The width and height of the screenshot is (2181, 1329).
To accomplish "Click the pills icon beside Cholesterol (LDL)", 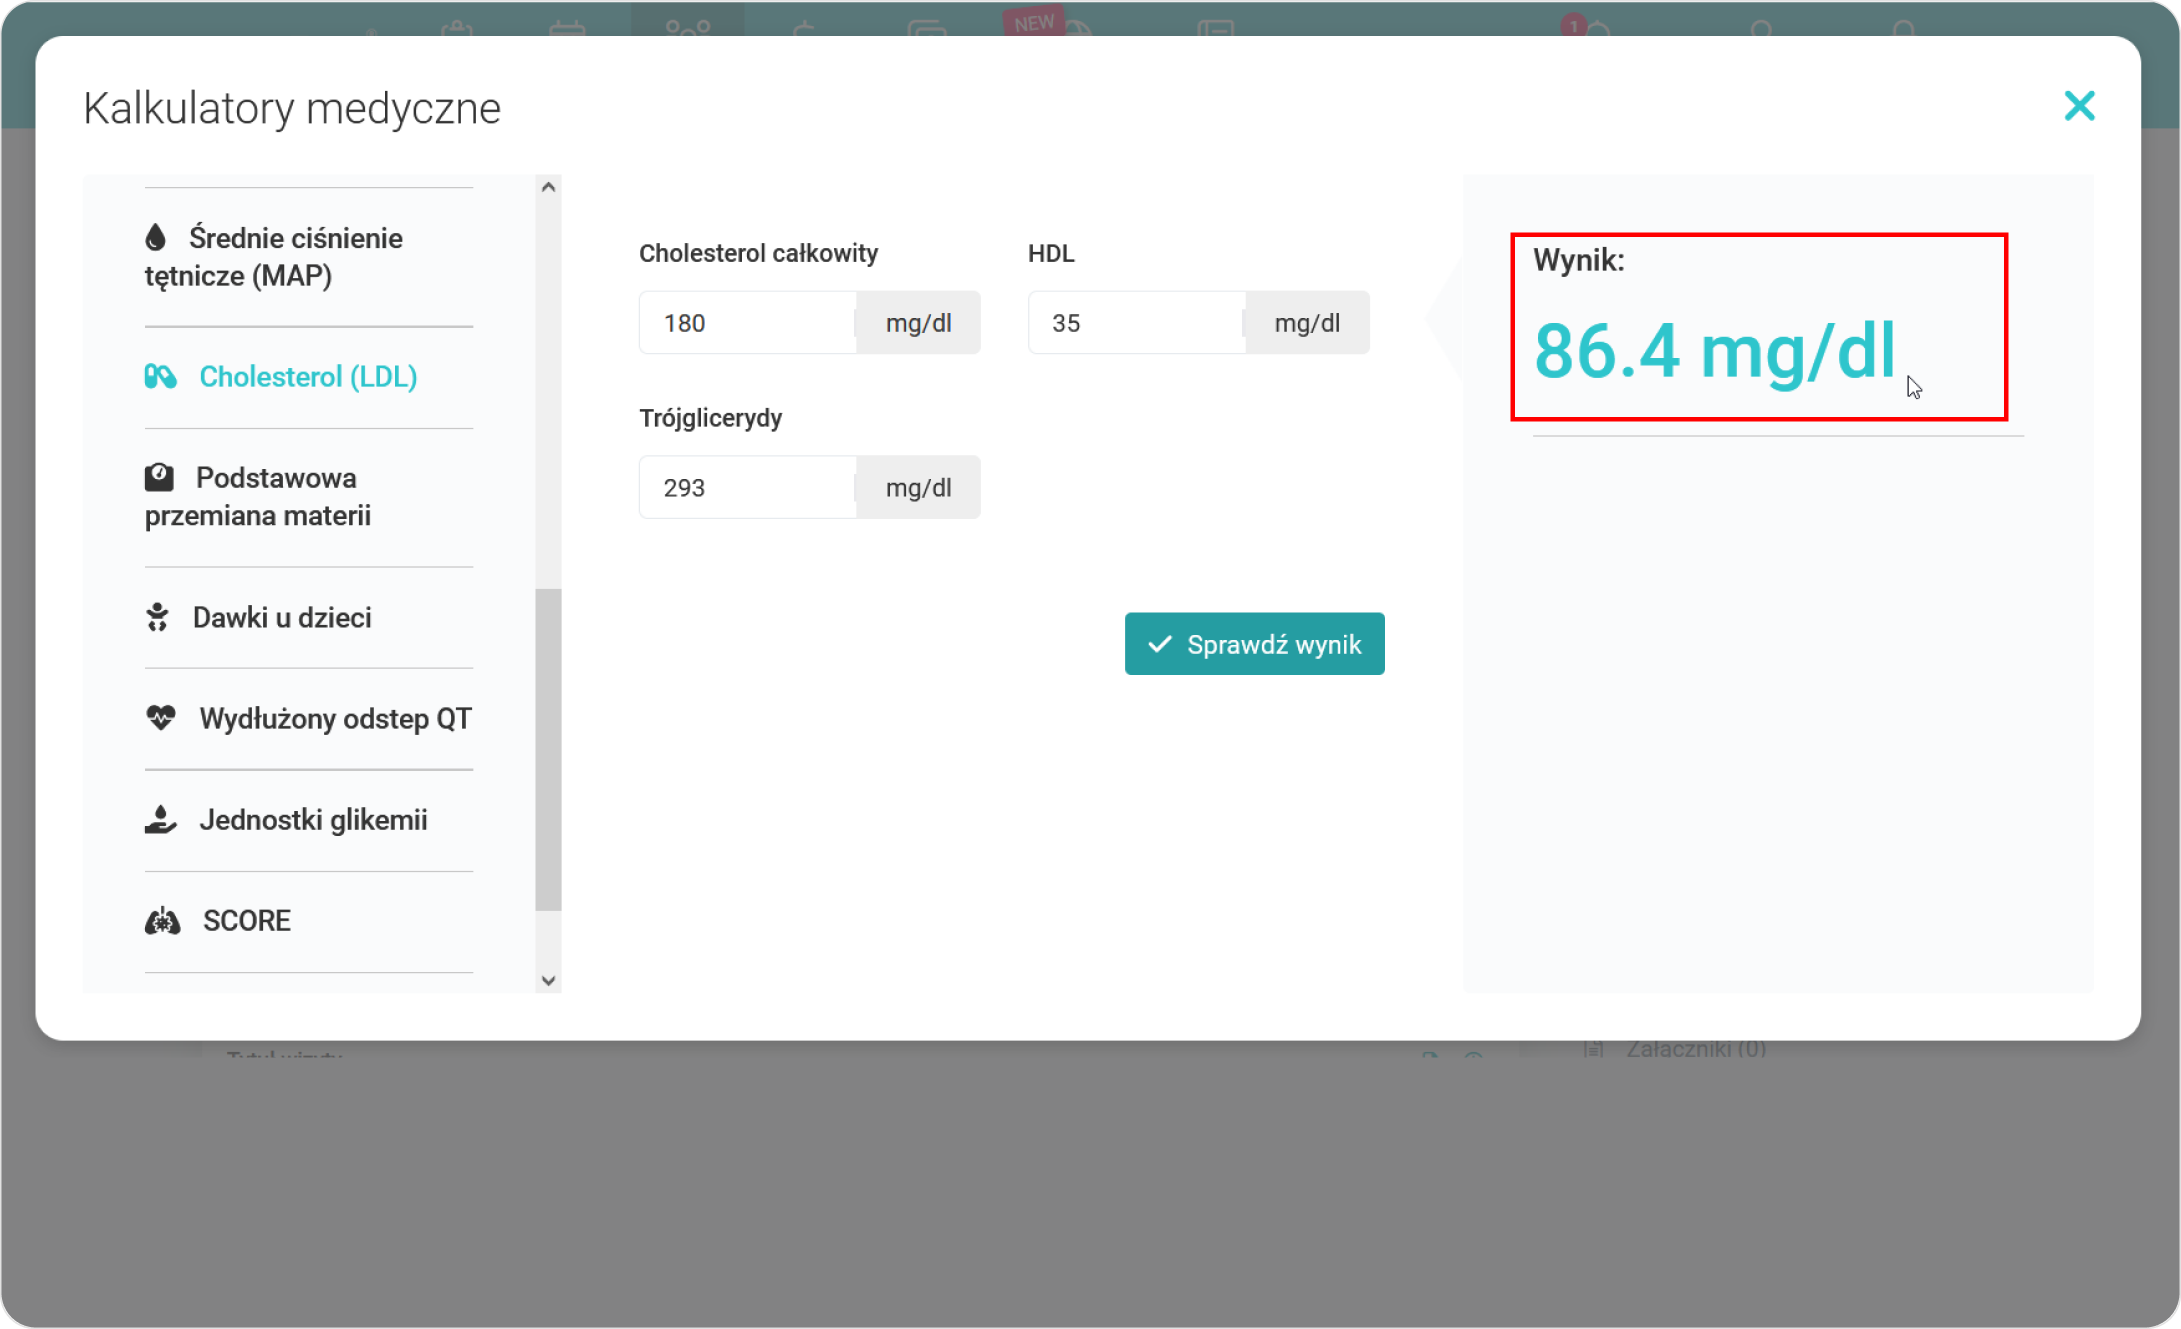I will point(160,377).
